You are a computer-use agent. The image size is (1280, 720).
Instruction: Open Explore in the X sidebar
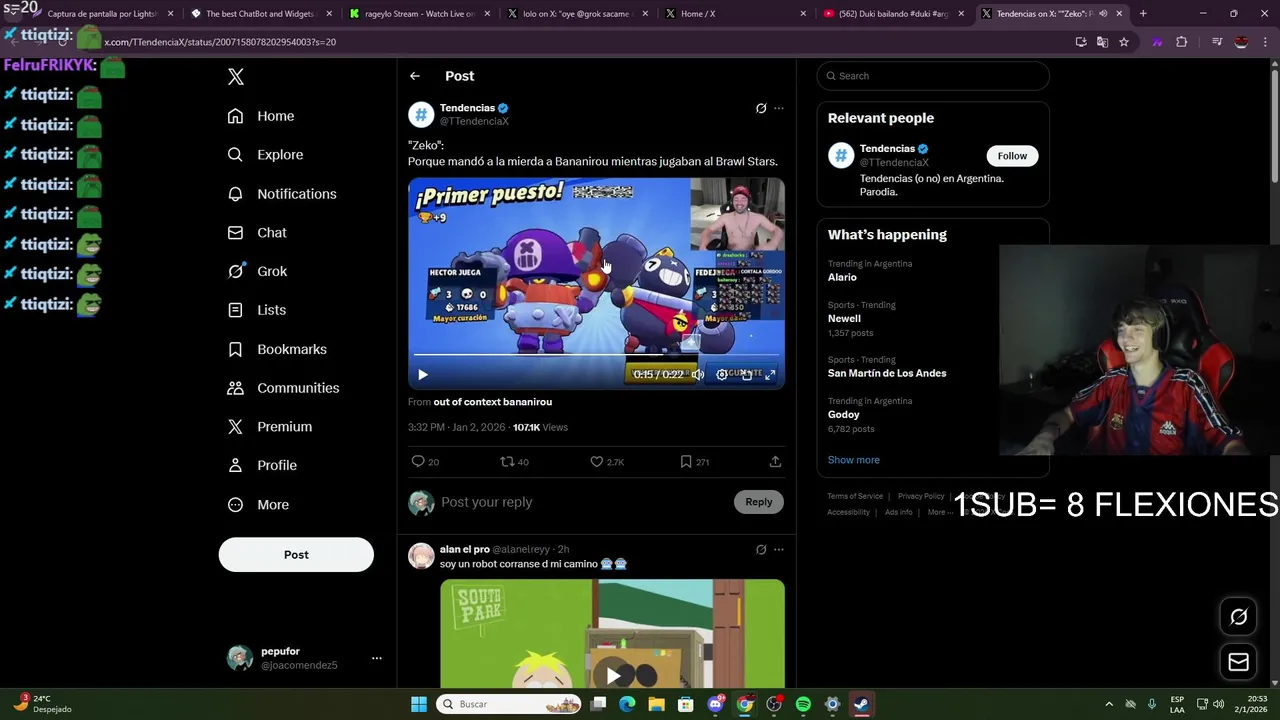[x=265, y=155]
